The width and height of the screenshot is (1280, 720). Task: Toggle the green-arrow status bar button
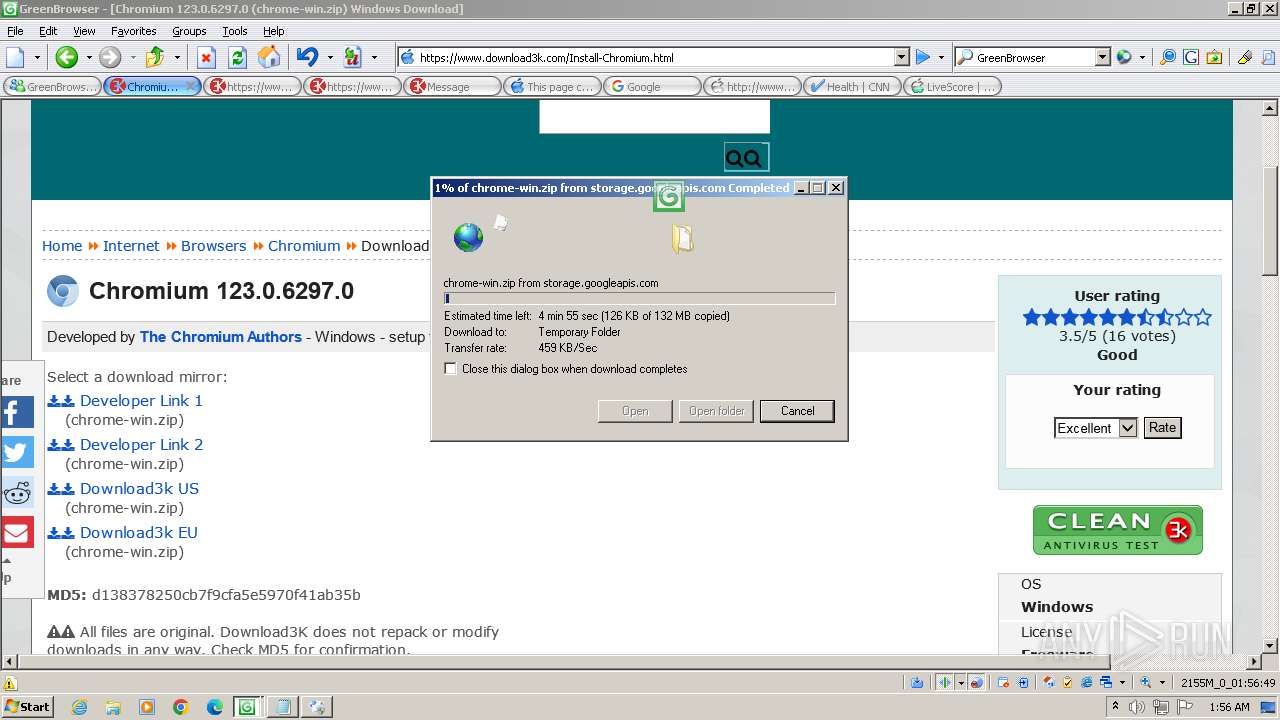pyautogui.click(x=945, y=682)
